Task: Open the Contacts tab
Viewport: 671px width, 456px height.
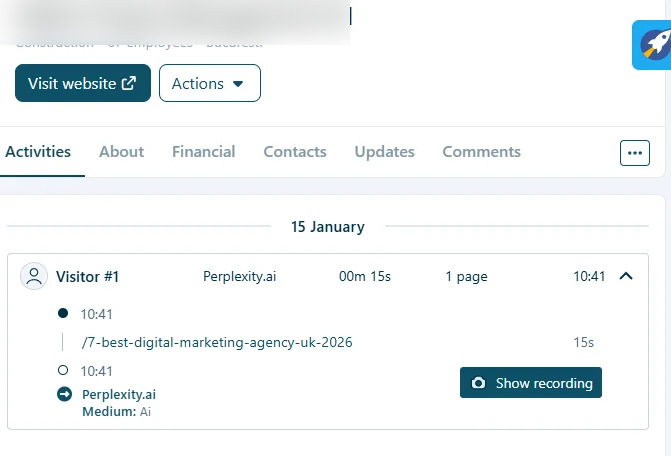Action: (x=295, y=152)
